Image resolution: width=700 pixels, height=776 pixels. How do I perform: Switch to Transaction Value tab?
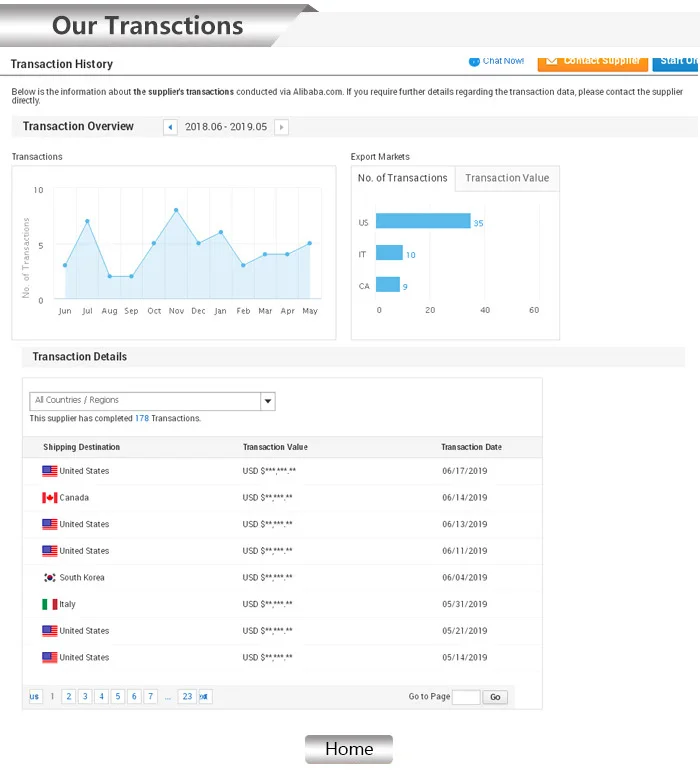click(x=507, y=178)
